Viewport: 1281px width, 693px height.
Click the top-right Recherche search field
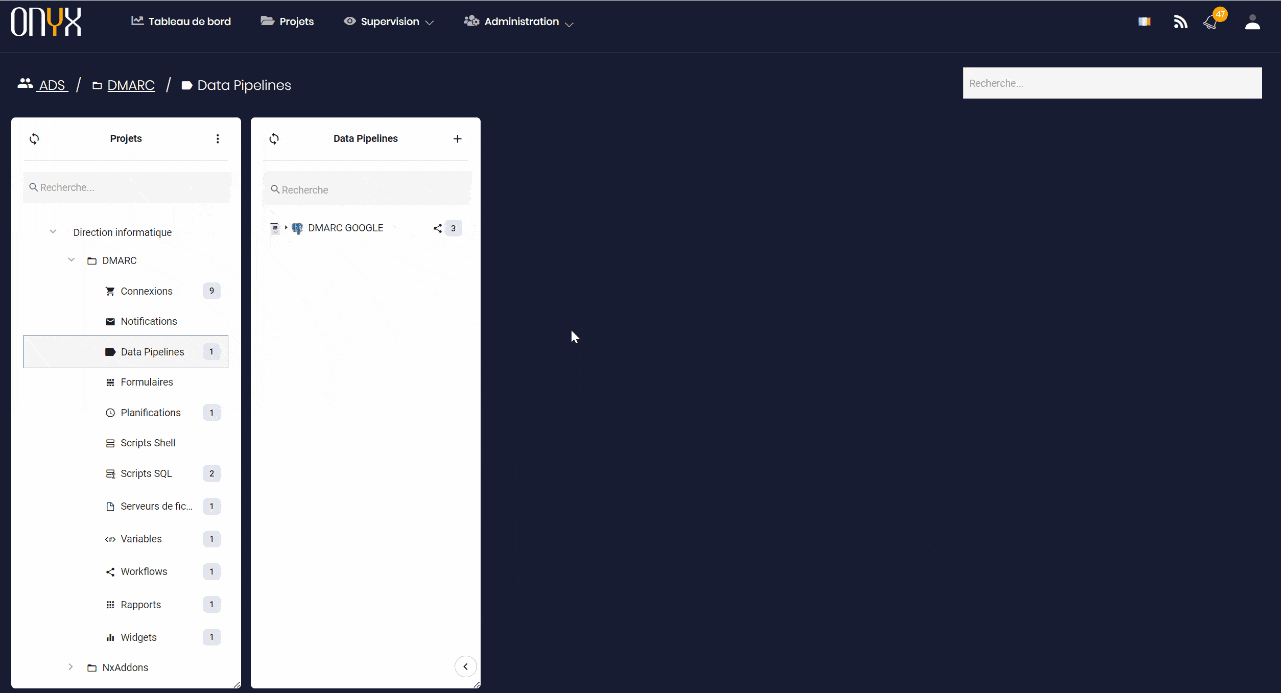[x=1111, y=83]
